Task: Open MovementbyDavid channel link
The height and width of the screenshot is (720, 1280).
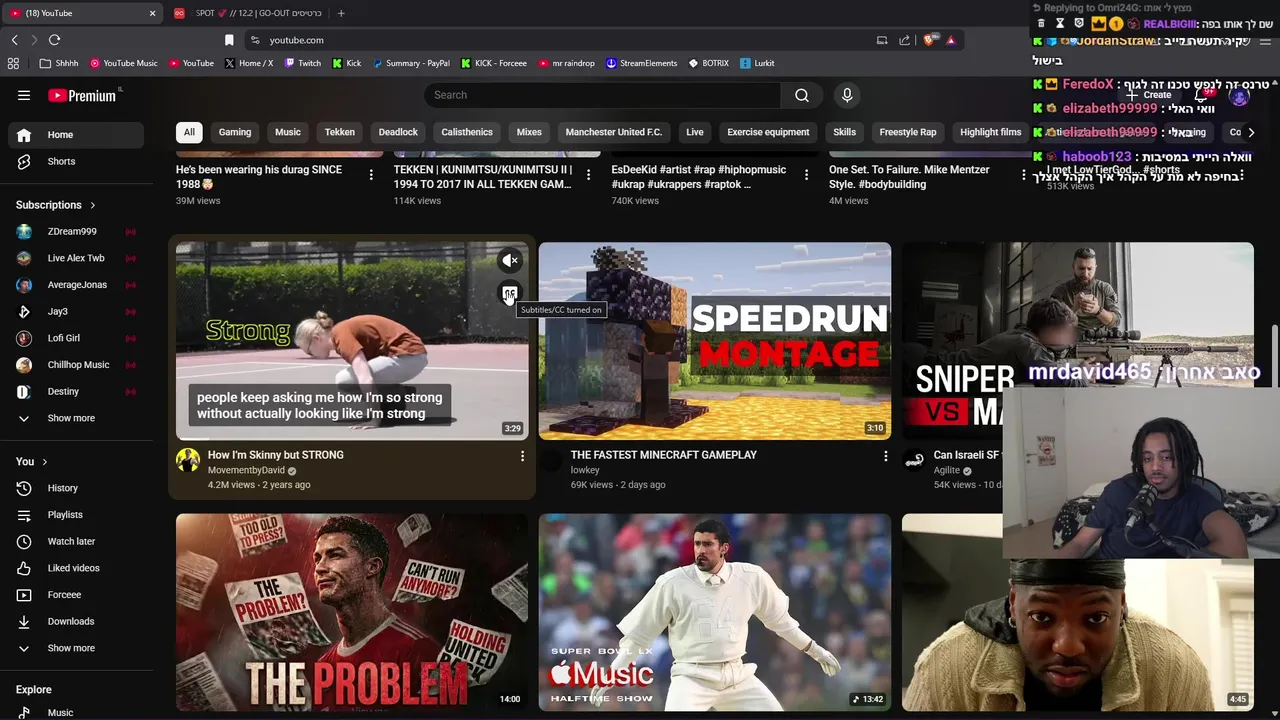Action: coord(246,470)
